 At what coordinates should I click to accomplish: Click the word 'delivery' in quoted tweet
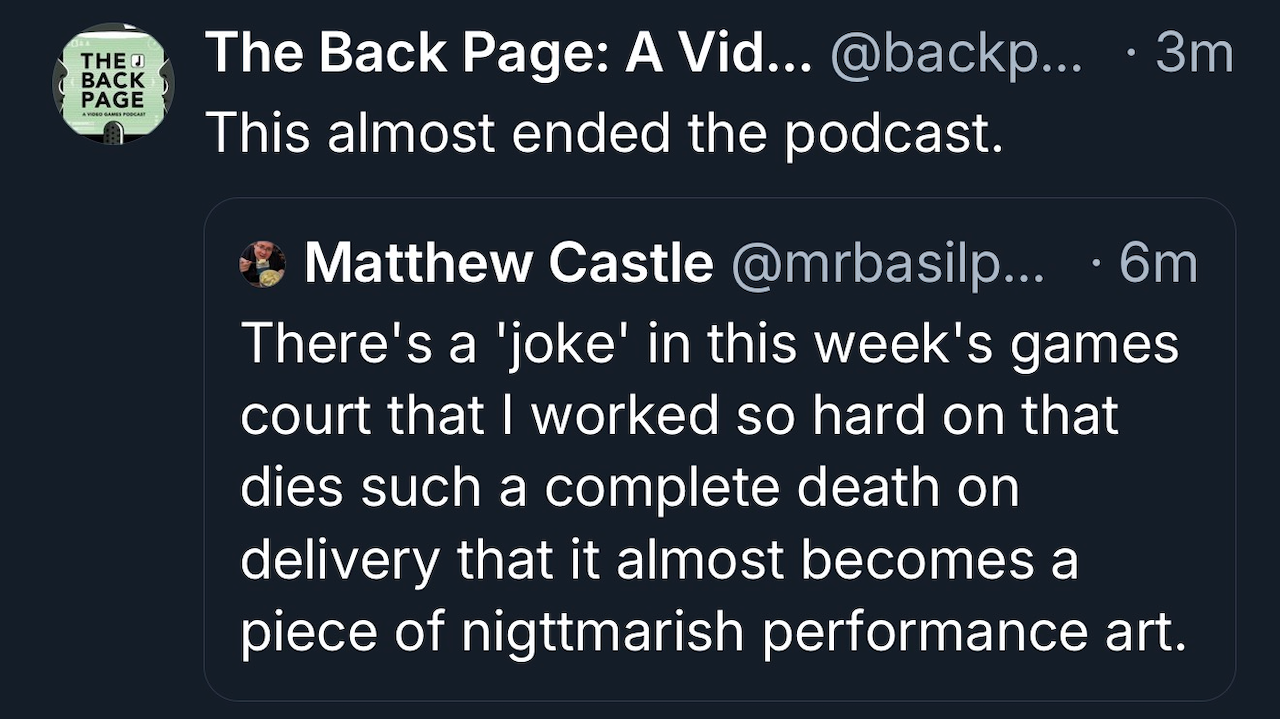pos(340,561)
